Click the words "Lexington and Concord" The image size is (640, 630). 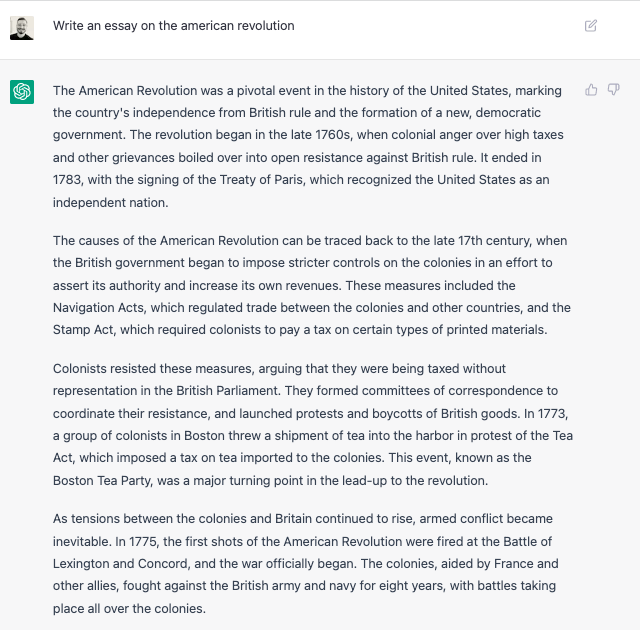(122, 563)
